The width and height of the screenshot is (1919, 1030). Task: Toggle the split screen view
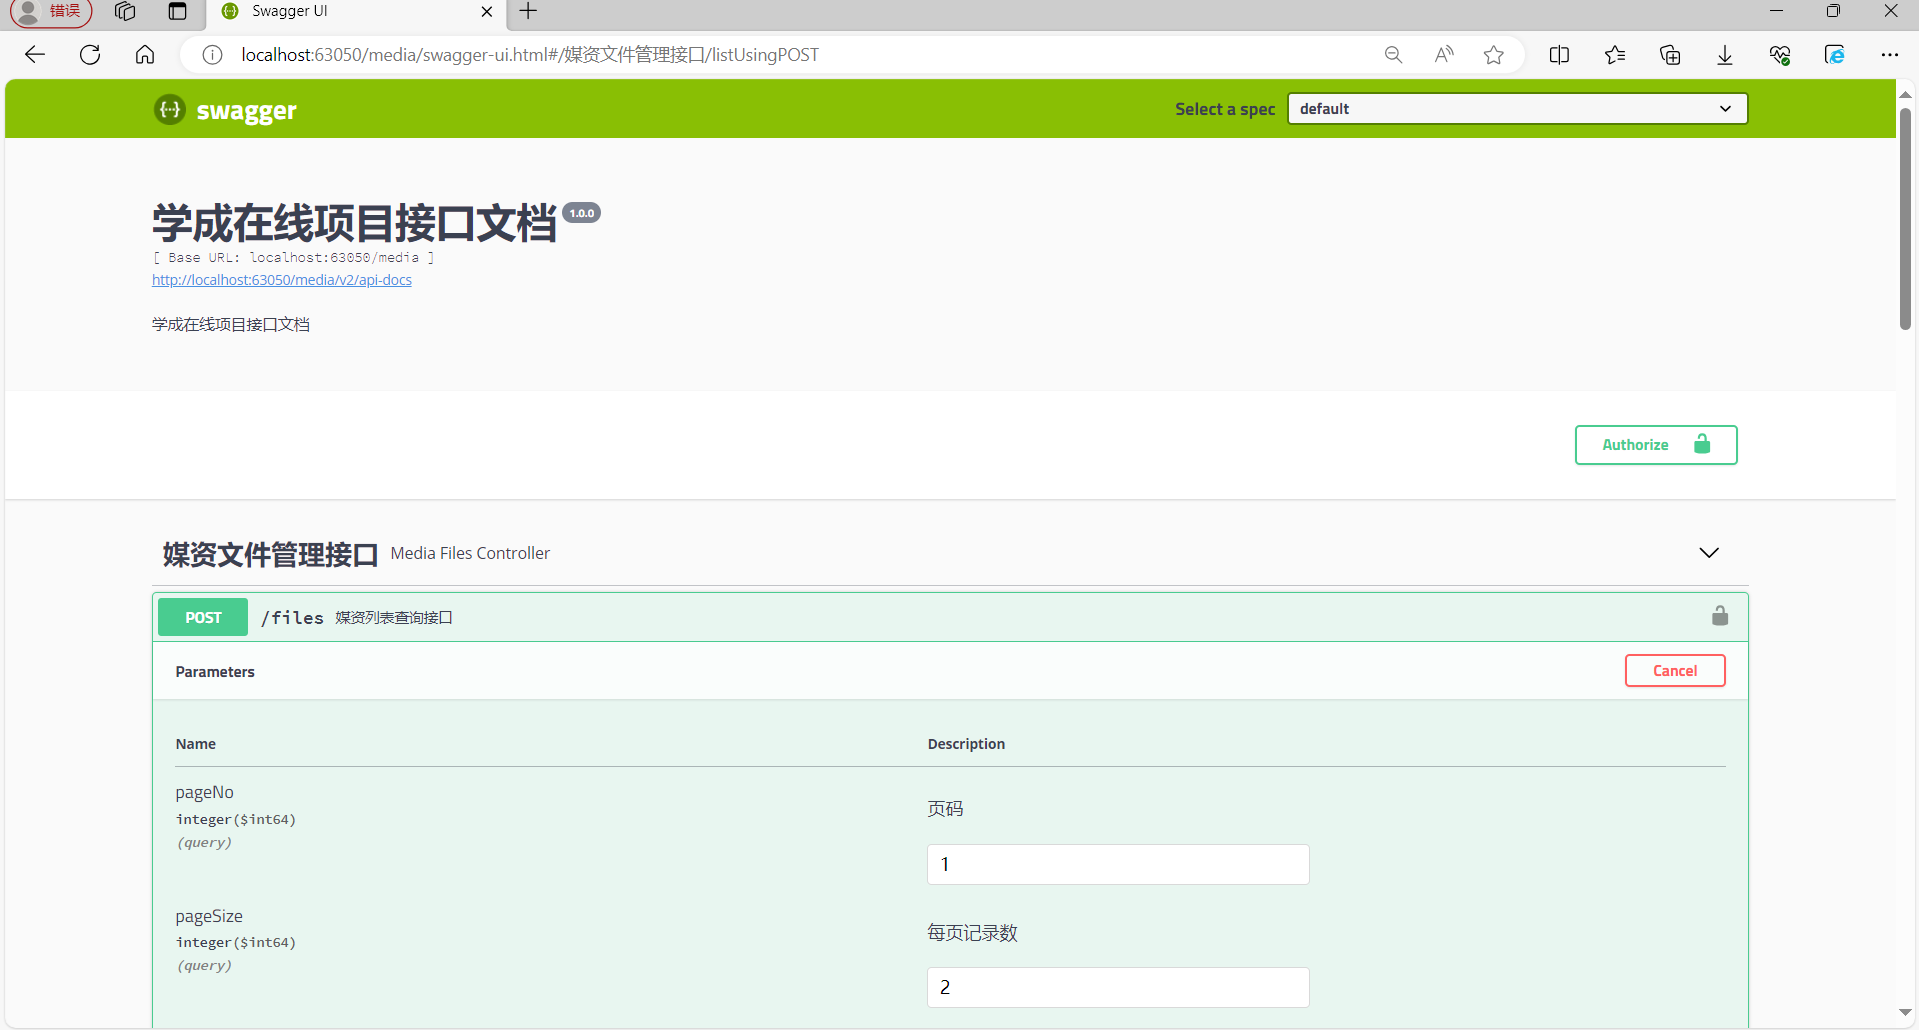coord(1559,55)
